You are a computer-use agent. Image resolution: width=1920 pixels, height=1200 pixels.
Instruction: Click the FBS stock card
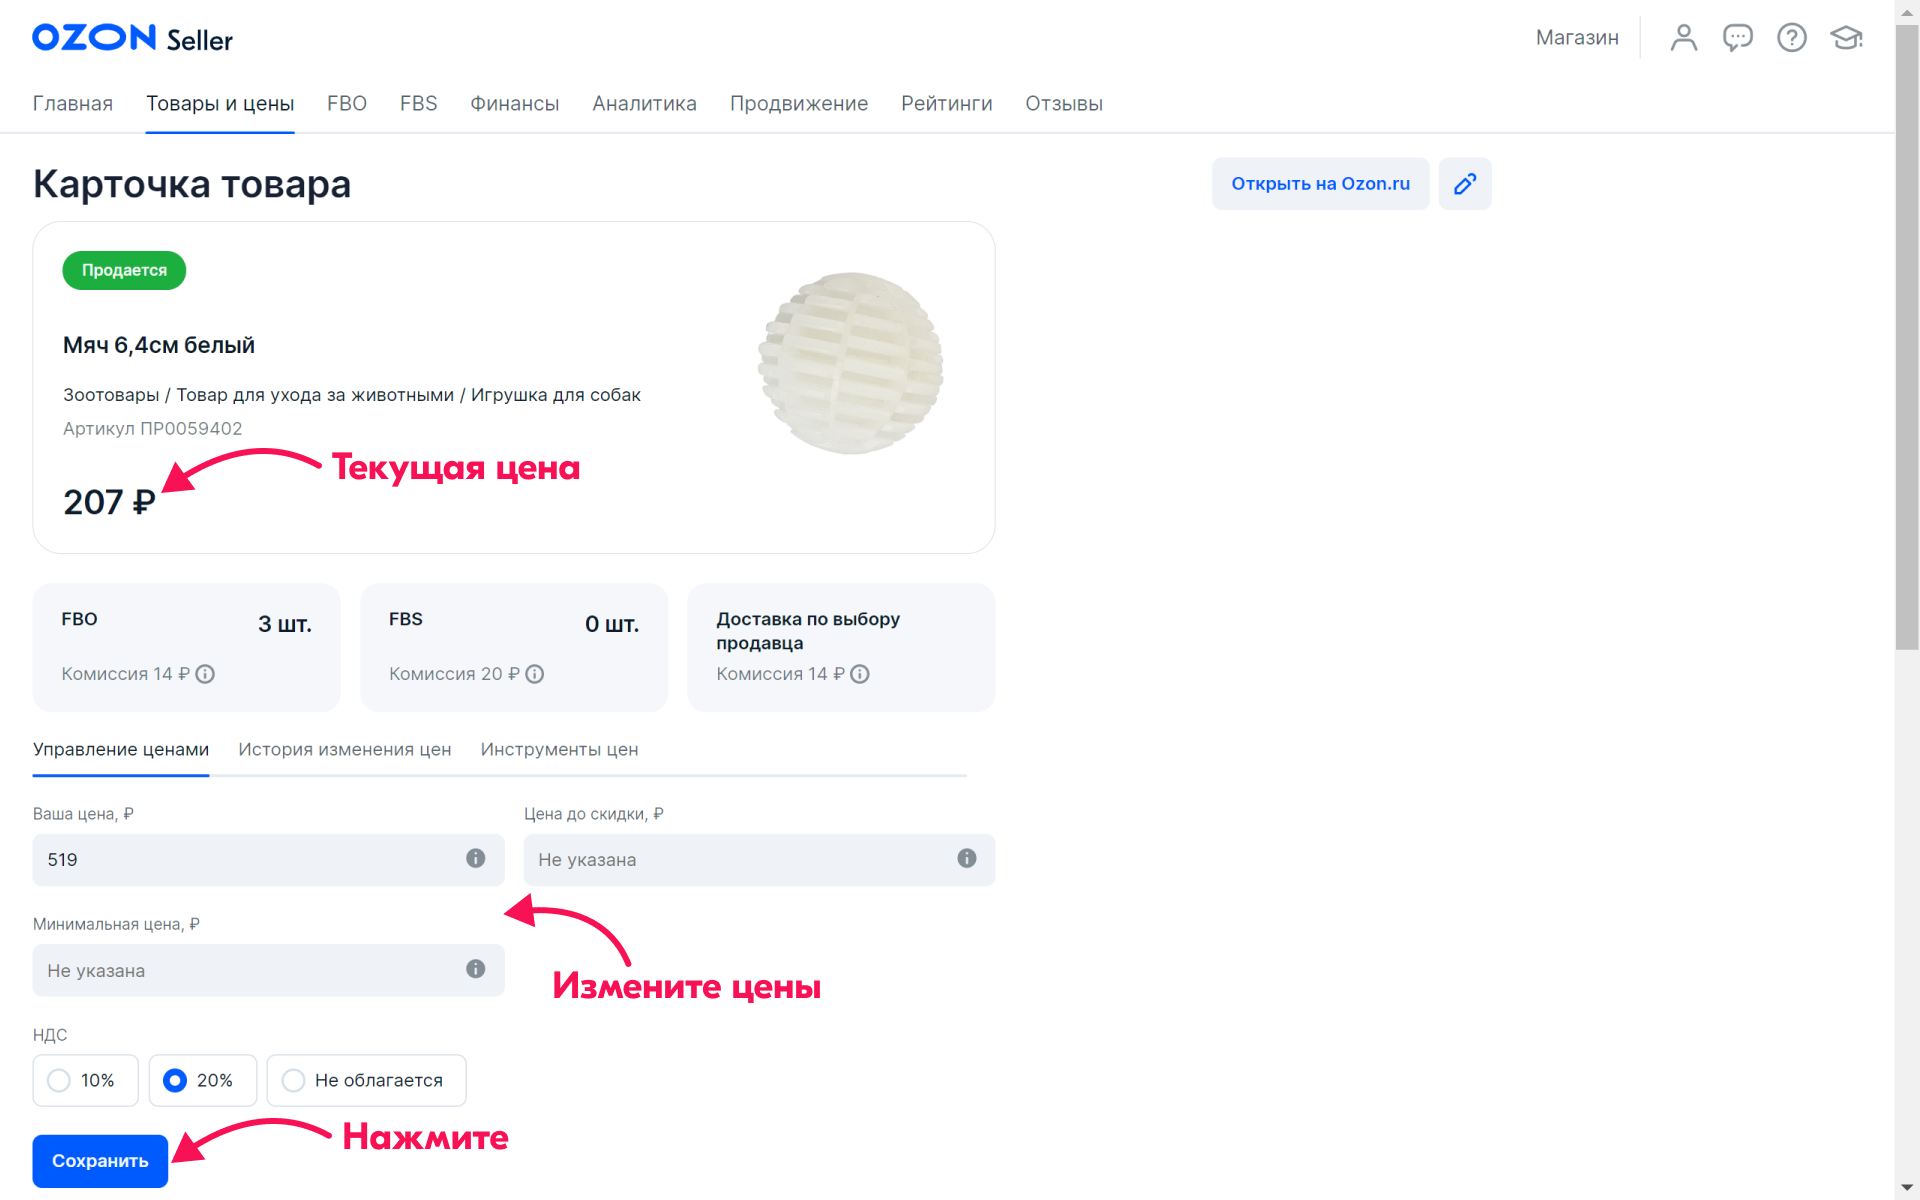pyautogui.click(x=514, y=648)
